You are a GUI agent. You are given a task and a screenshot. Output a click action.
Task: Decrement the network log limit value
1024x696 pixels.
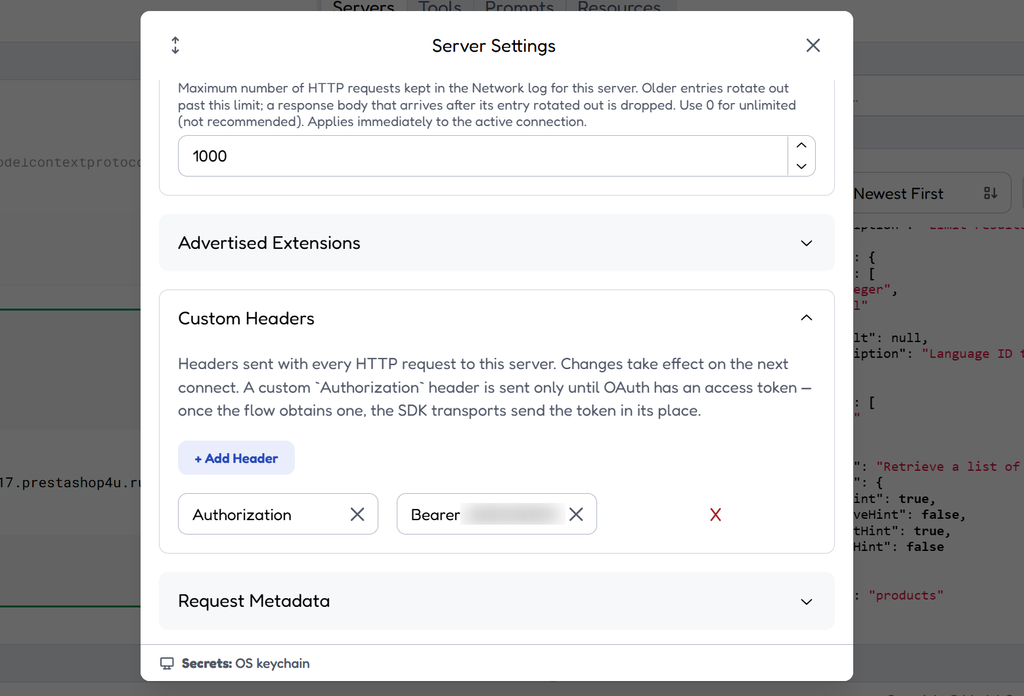pos(801,166)
